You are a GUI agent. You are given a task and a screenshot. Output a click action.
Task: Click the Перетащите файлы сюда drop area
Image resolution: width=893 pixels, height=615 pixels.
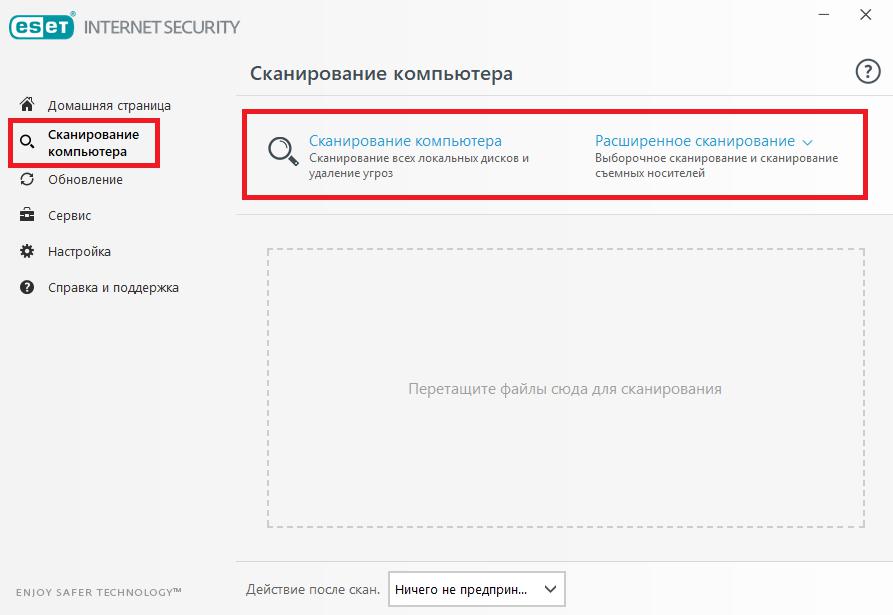click(x=566, y=388)
